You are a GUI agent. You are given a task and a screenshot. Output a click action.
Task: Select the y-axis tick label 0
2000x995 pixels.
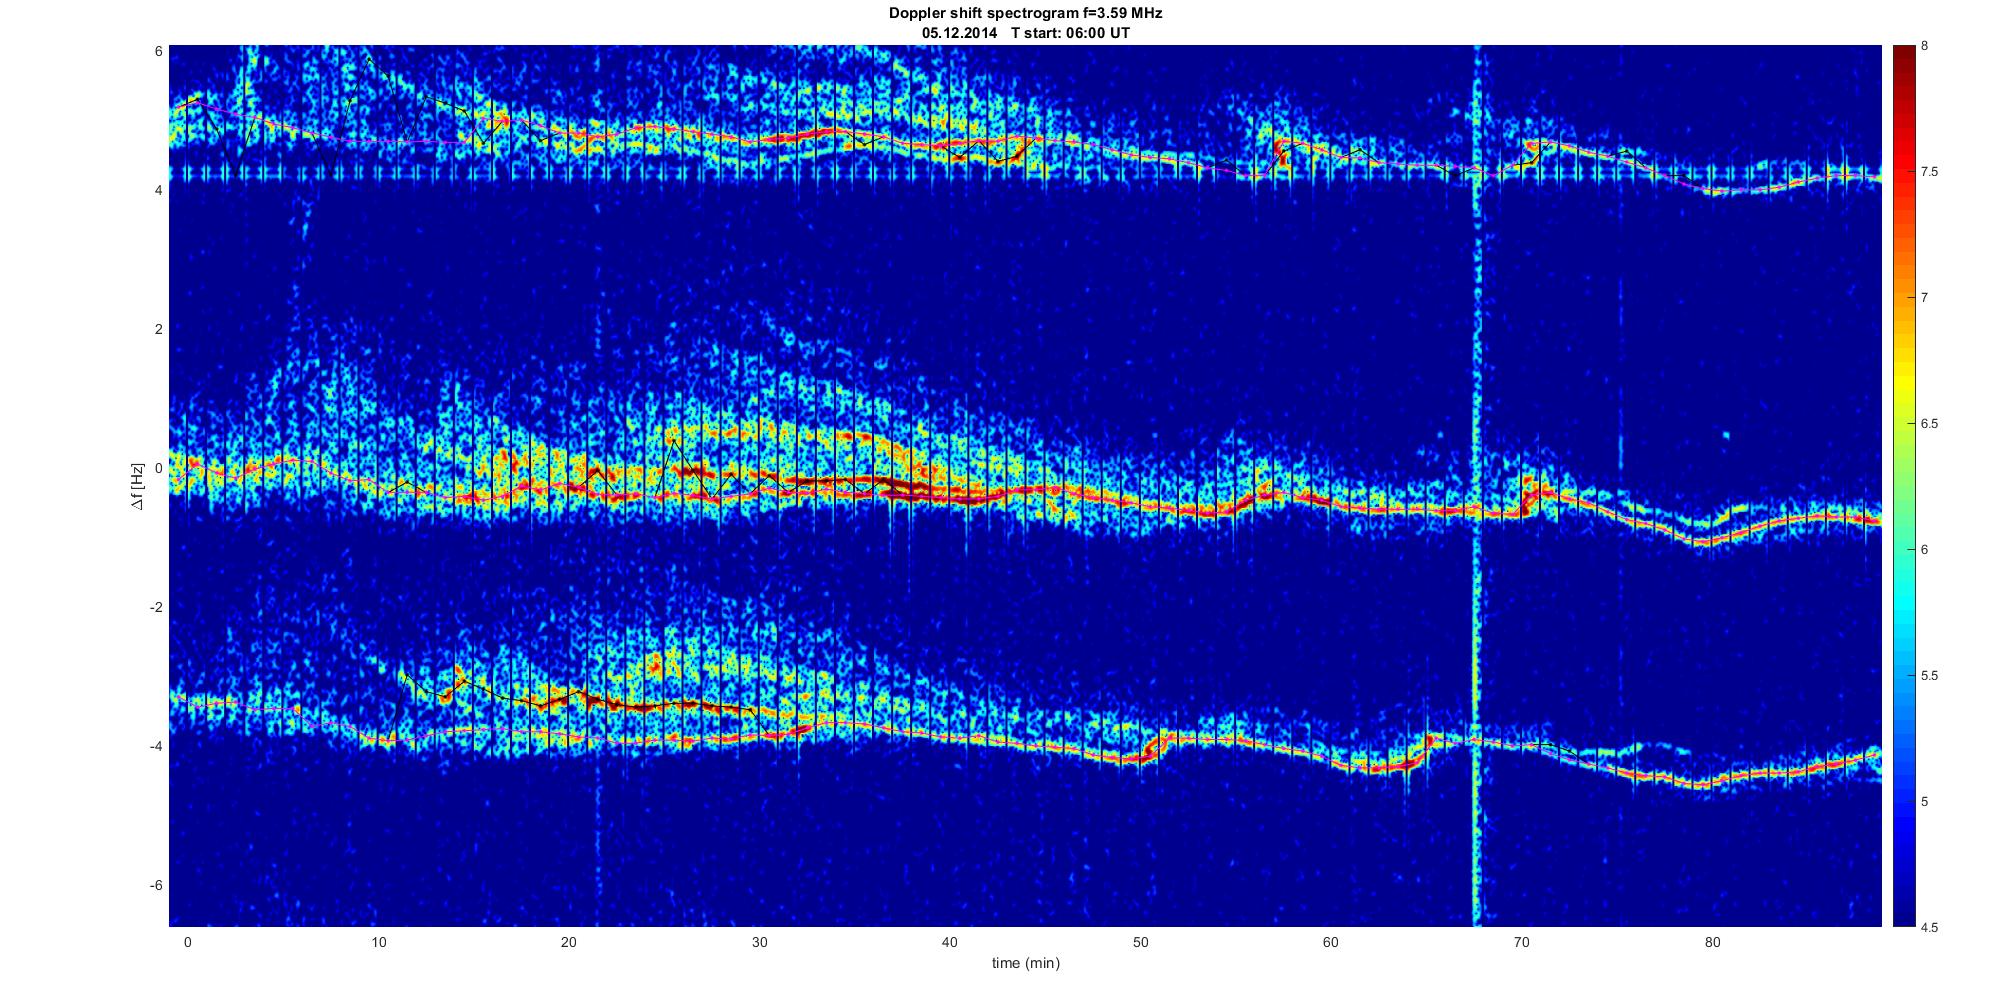[158, 468]
